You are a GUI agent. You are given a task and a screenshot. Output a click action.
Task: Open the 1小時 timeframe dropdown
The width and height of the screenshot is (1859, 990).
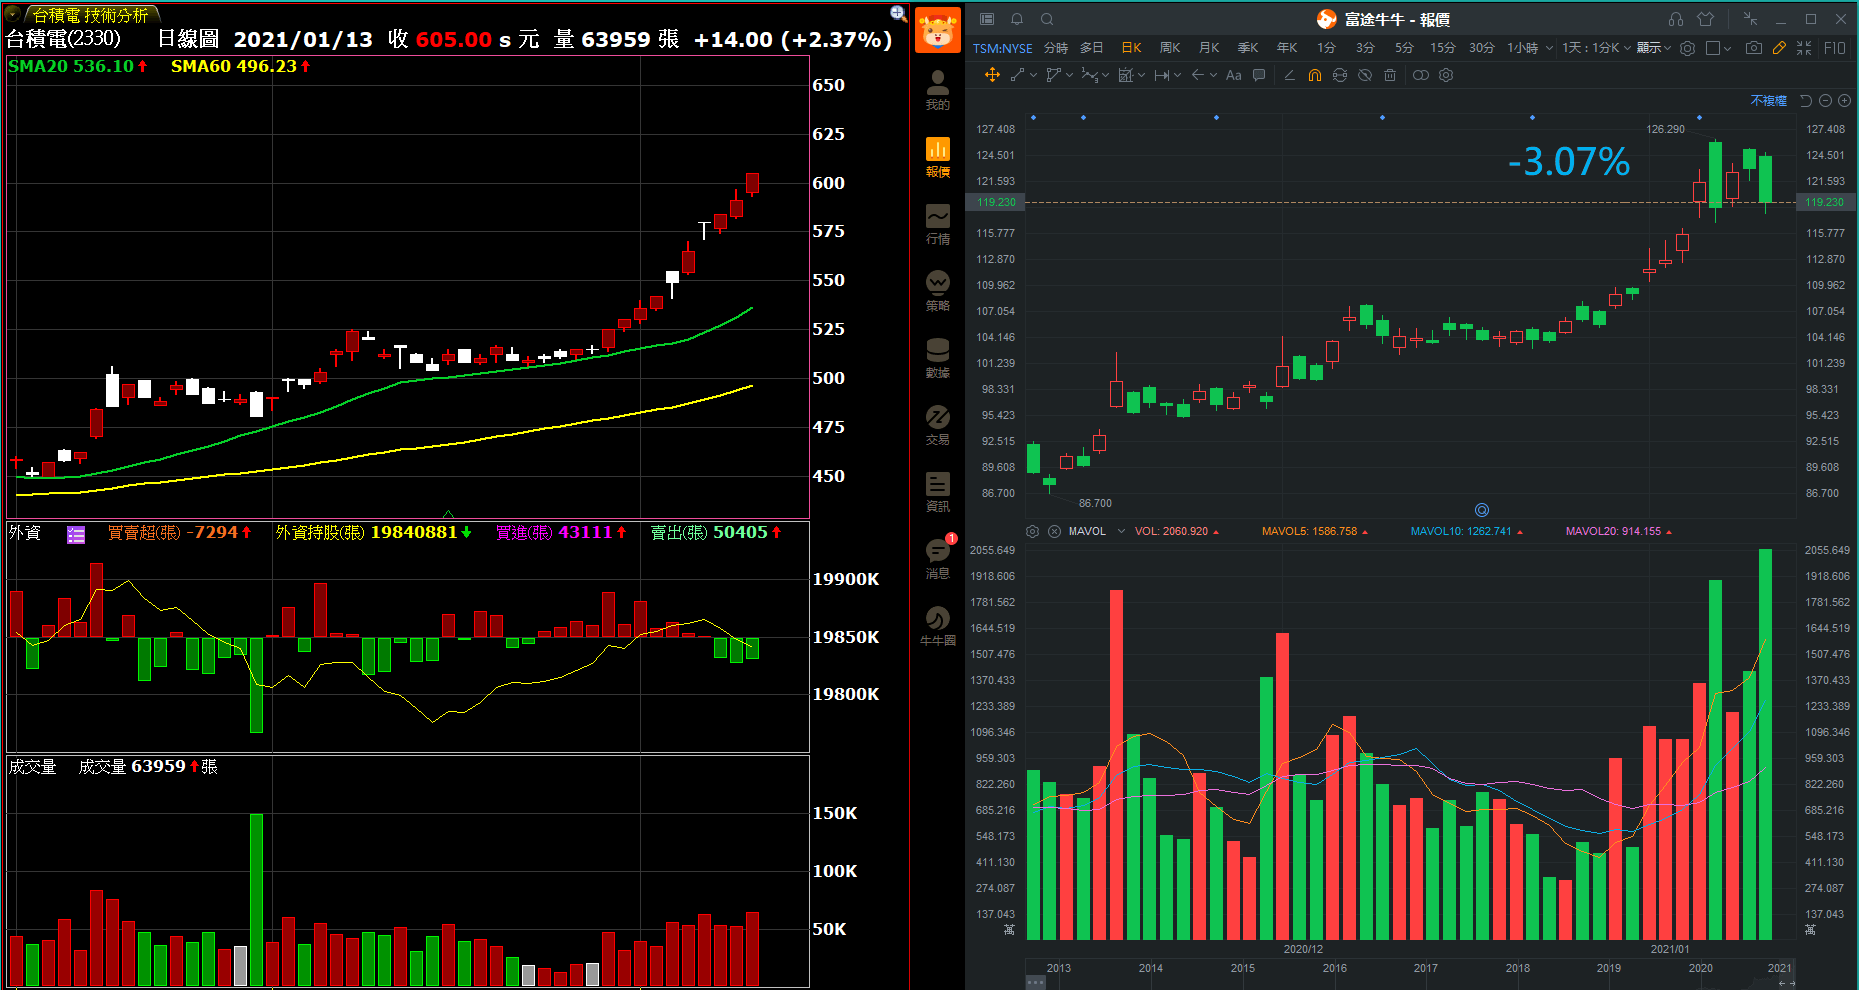tap(1530, 48)
